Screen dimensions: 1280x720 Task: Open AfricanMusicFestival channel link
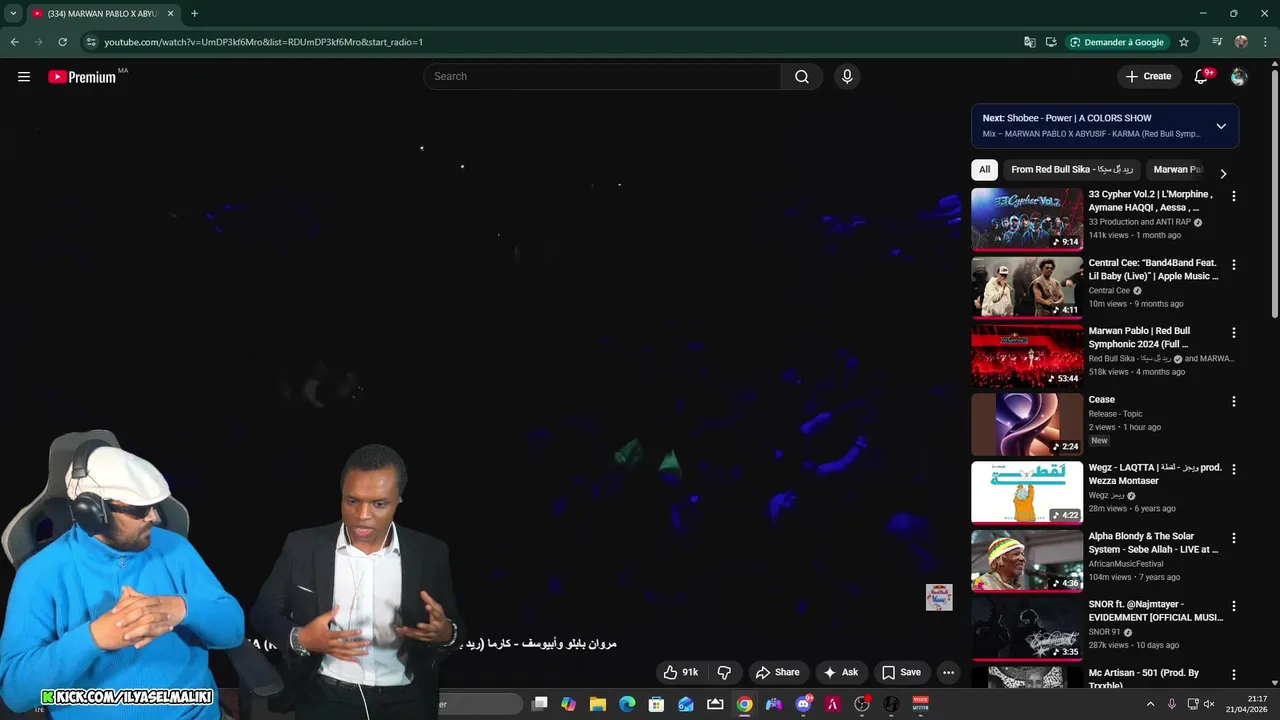point(1126,564)
